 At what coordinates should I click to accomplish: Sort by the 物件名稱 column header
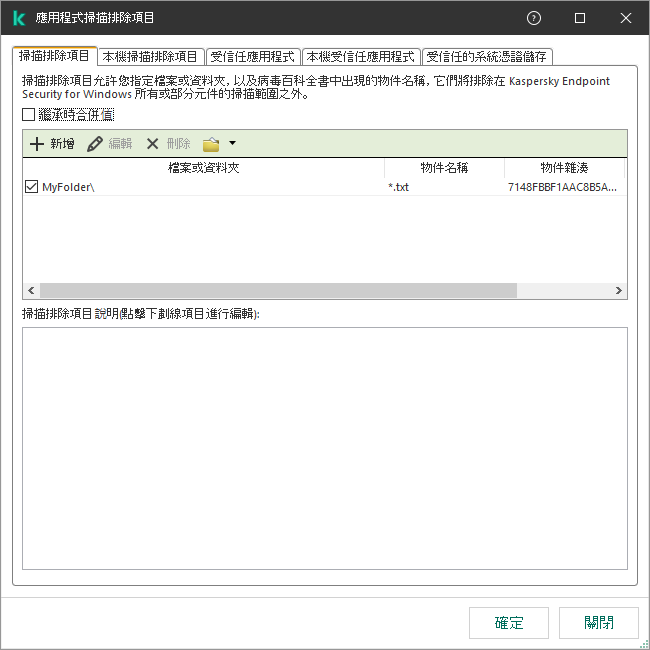coord(444,168)
